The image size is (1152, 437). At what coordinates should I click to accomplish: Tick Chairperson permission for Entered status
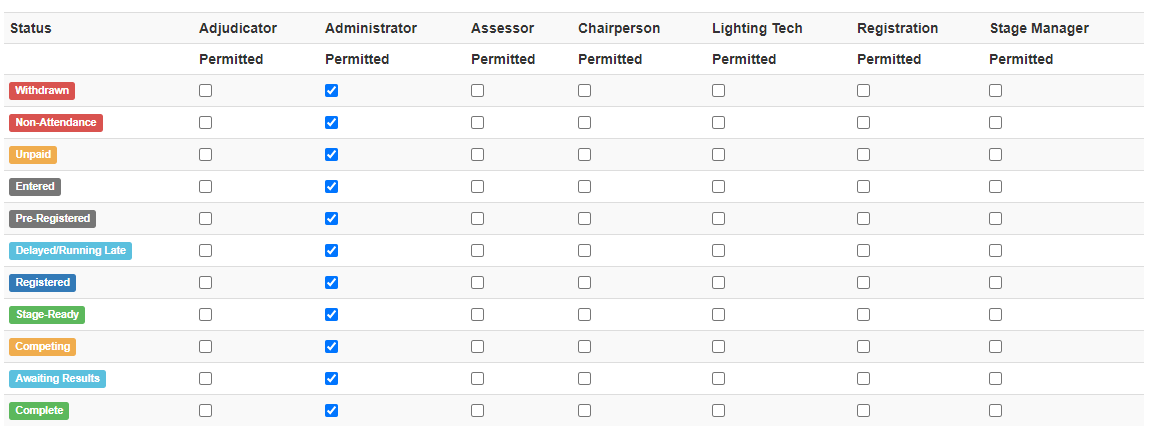[585, 187]
